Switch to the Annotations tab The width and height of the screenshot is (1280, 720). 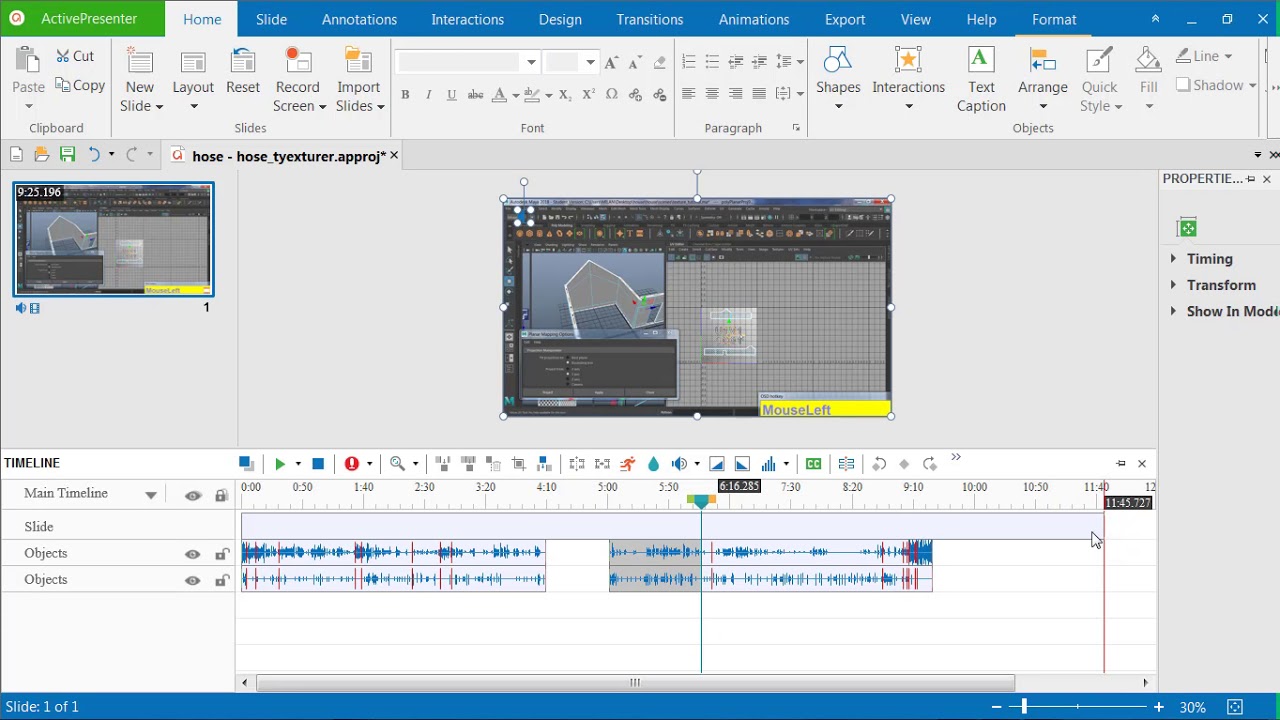[359, 19]
